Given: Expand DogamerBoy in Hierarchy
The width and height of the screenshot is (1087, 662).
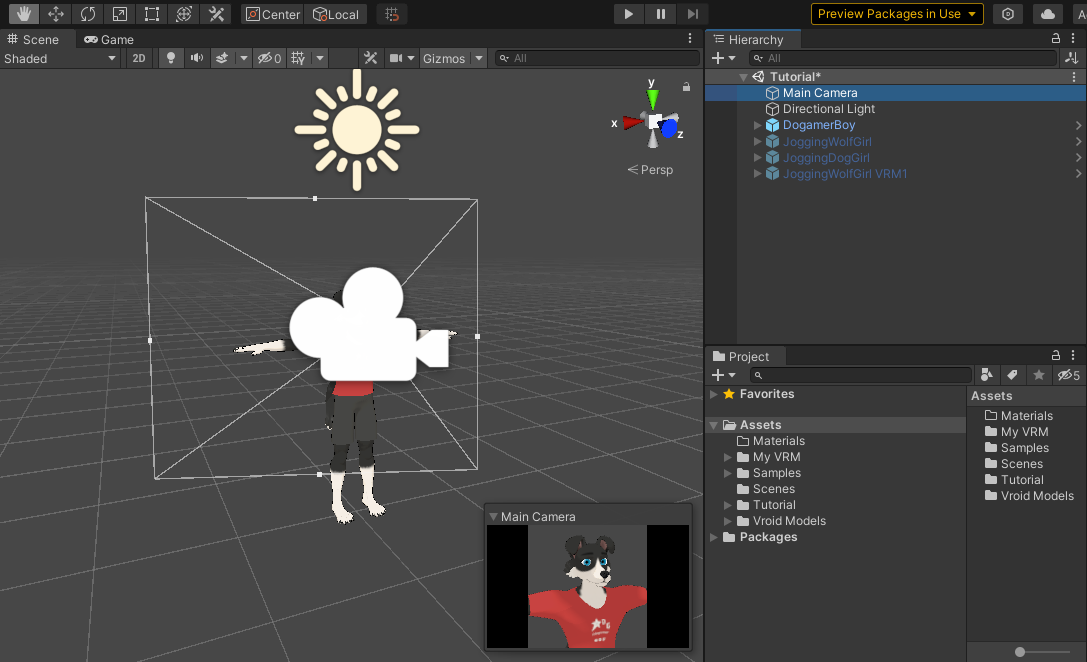Looking at the screenshot, I should 757,125.
